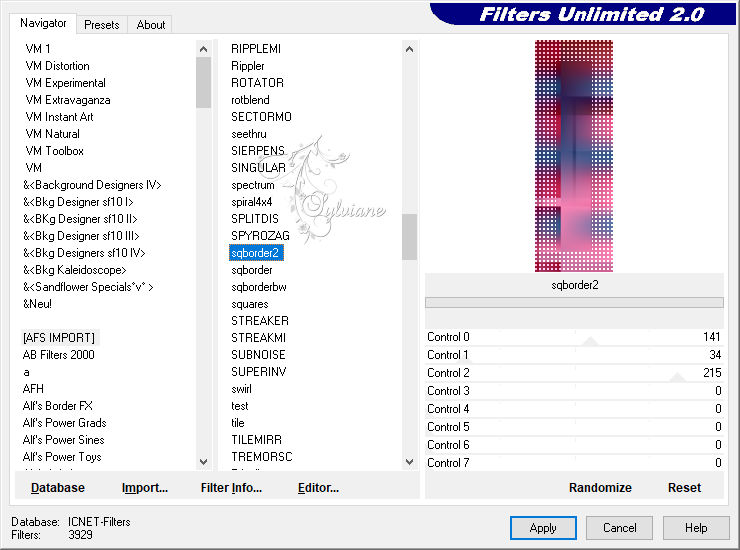
Task: Switch to the Presets tab
Action: pos(101,25)
